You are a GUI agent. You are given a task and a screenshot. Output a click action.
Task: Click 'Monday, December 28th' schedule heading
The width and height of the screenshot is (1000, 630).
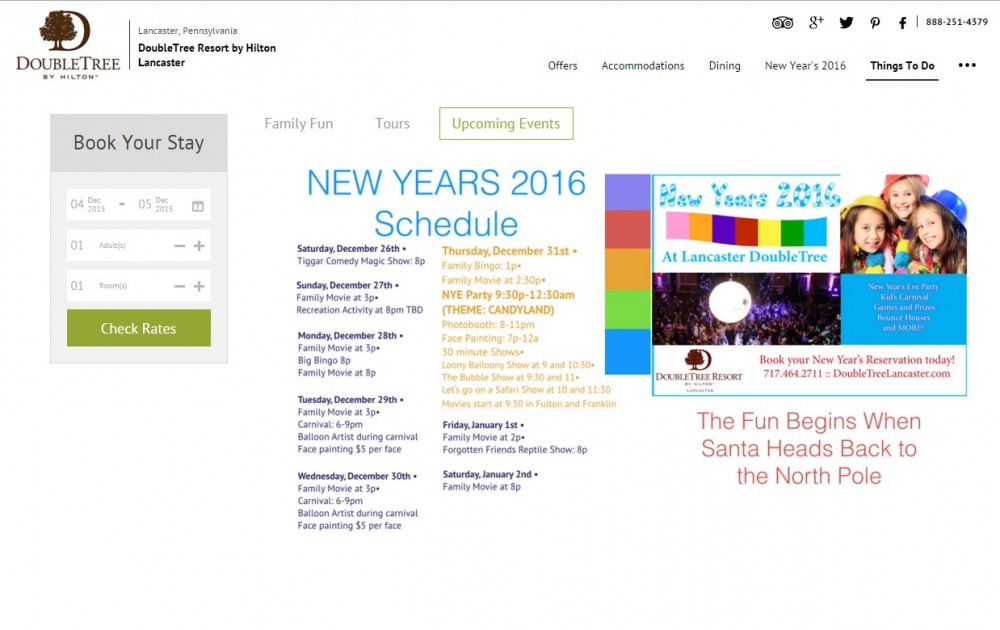click(x=350, y=335)
